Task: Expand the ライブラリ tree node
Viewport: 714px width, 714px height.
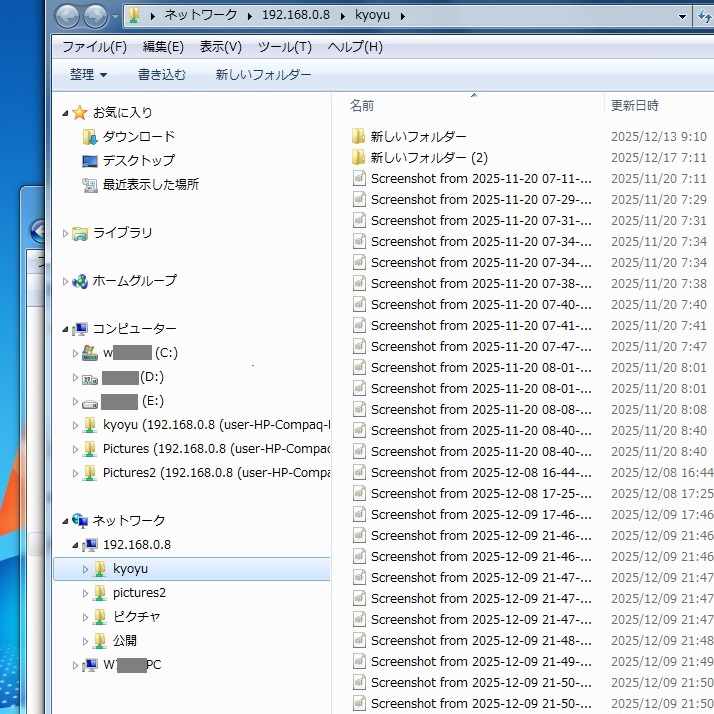Action: click(x=66, y=233)
